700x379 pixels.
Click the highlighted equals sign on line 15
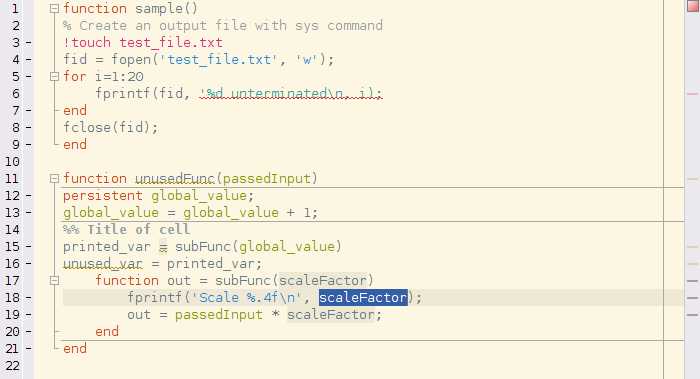click(163, 247)
